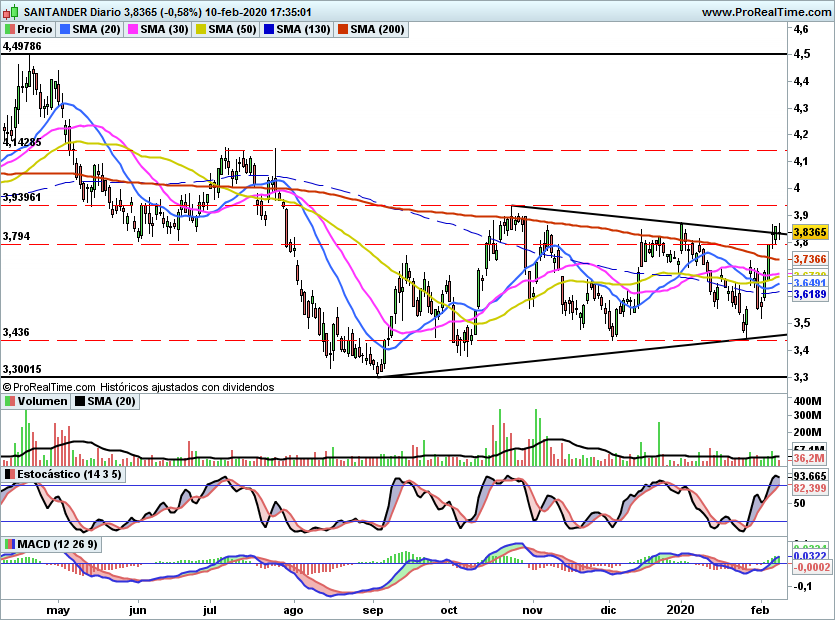Screen dimensions: 835x620
Task: Click the SMA 200 value tag 3,7366
Action: [810, 259]
